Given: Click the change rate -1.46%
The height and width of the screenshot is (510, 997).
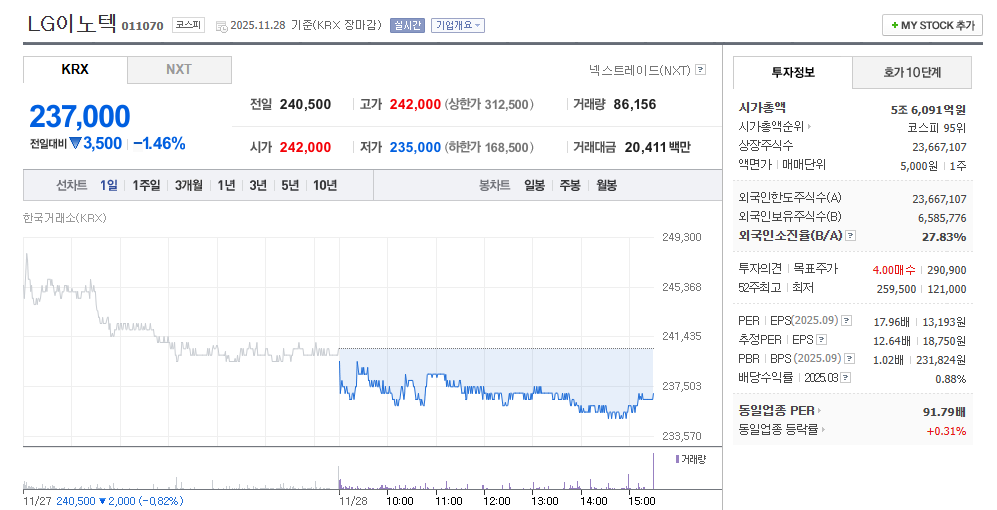Looking at the screenshot, I should point(160,144).
